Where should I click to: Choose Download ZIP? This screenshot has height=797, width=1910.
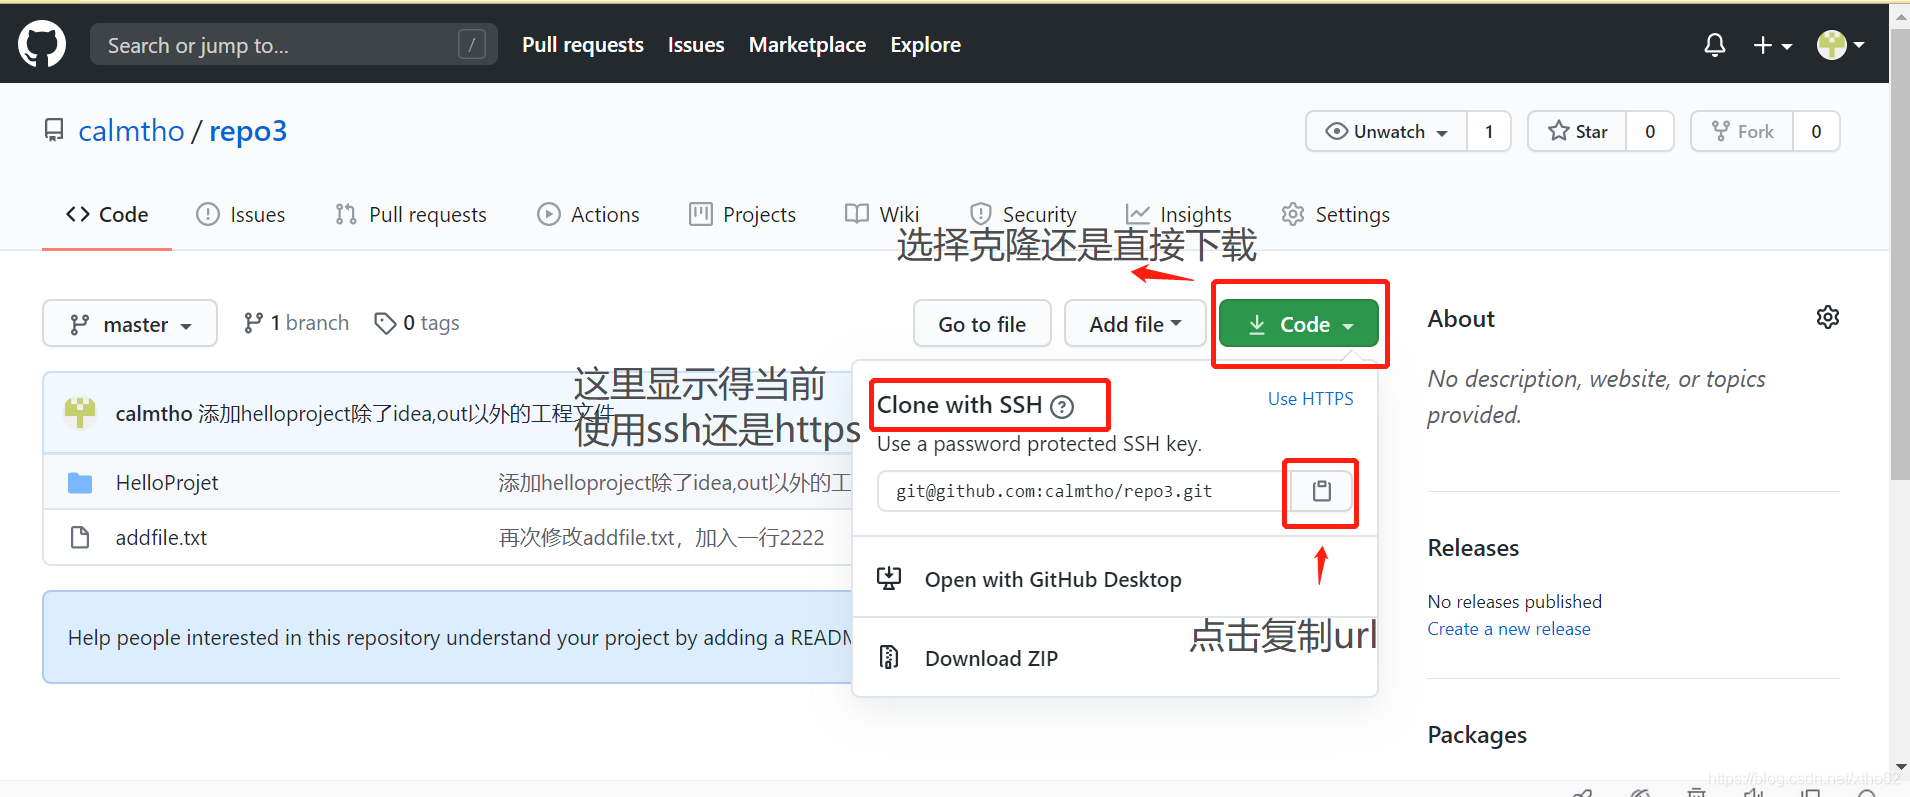pyautogui.click(x=1115, y=658)
